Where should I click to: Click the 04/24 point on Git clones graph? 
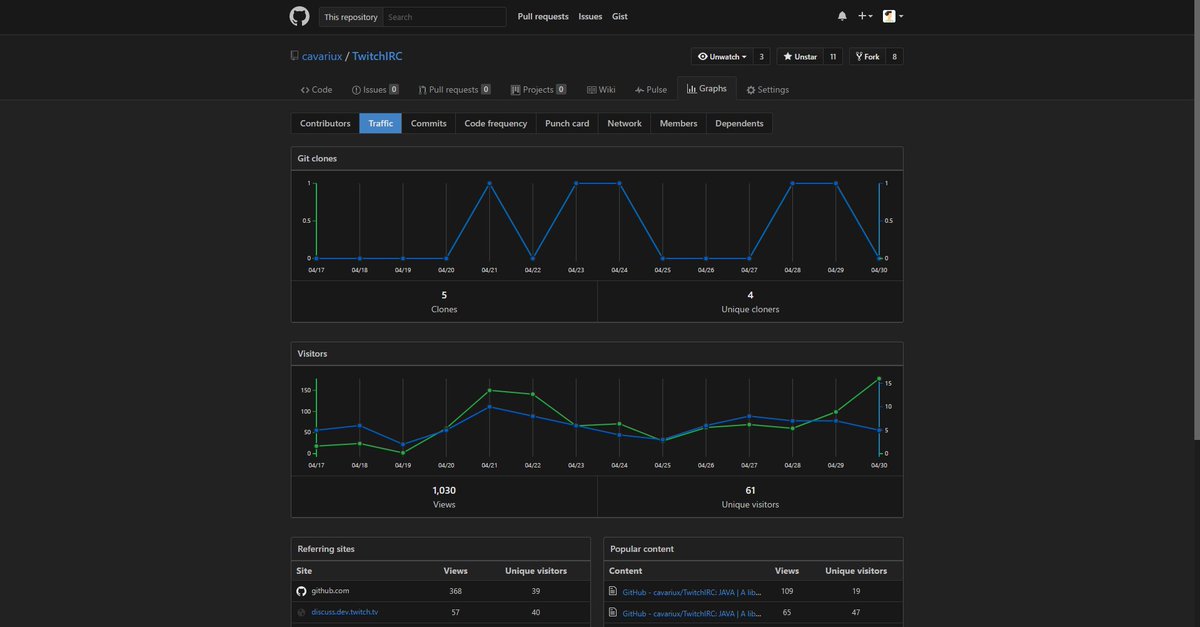pos(620,183)
